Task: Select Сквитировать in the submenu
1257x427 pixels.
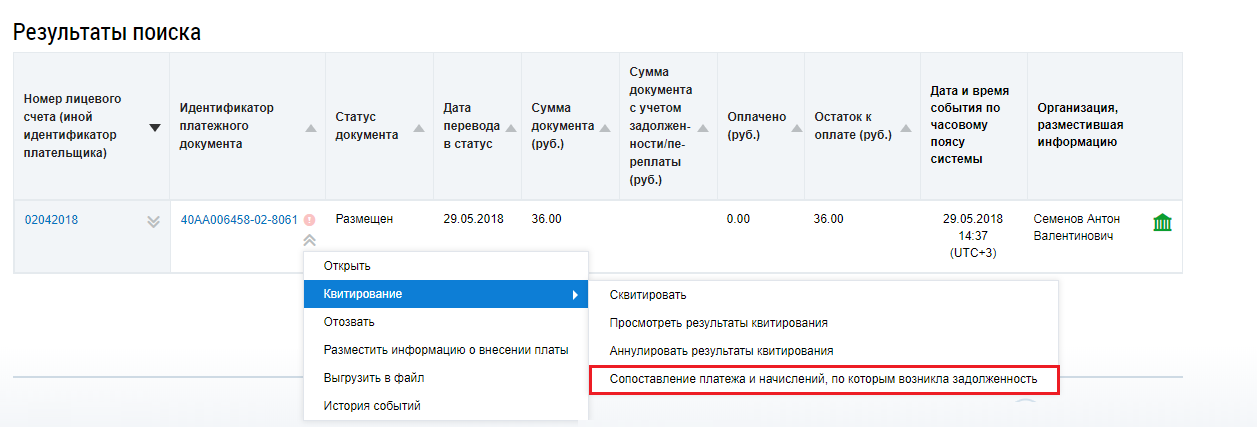Action: (648, 295)
